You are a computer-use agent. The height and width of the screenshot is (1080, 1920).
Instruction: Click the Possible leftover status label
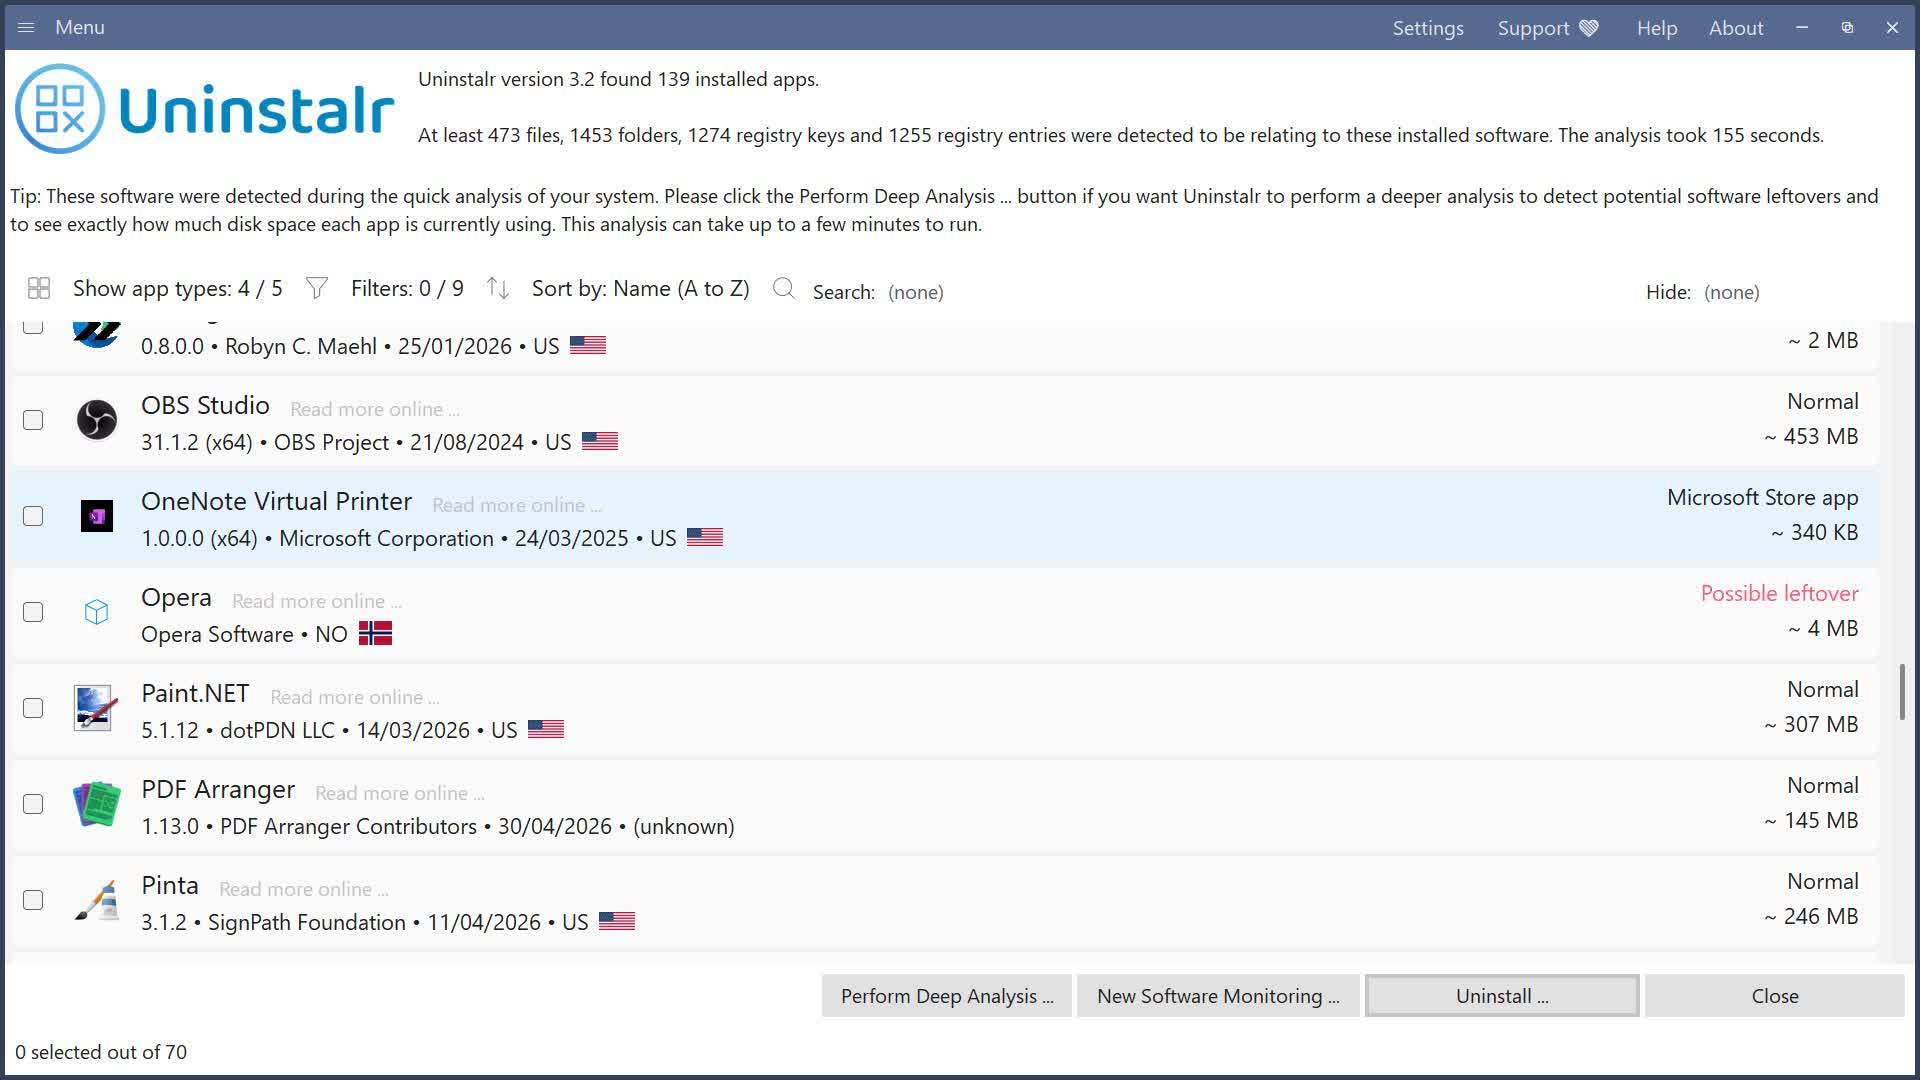pyautogui.click(x=1780, y=593)
